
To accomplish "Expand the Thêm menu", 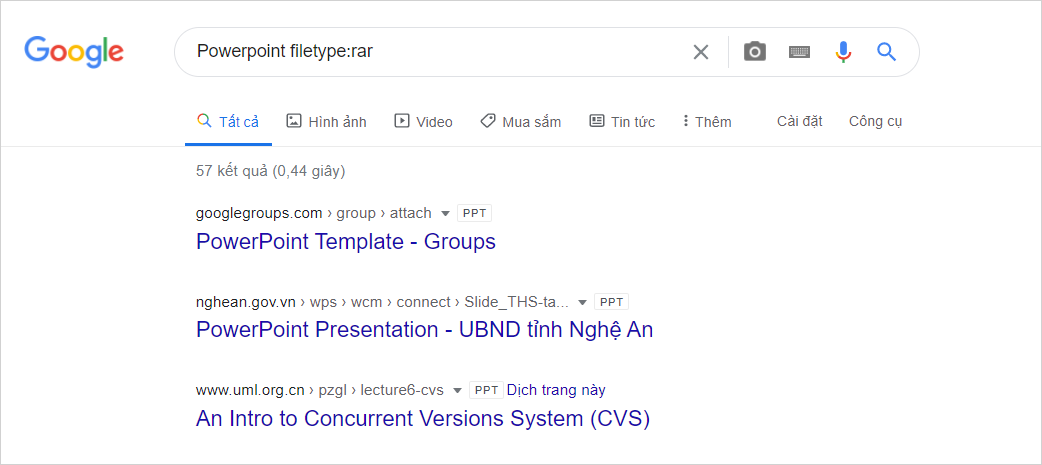I will pos(707,122).
